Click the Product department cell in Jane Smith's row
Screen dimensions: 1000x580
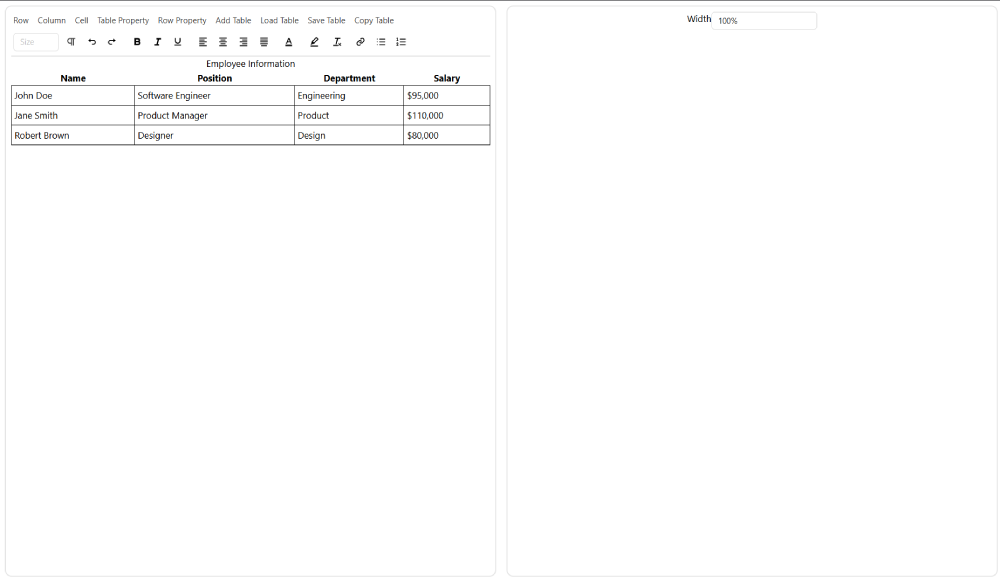(x=349, y=115)
